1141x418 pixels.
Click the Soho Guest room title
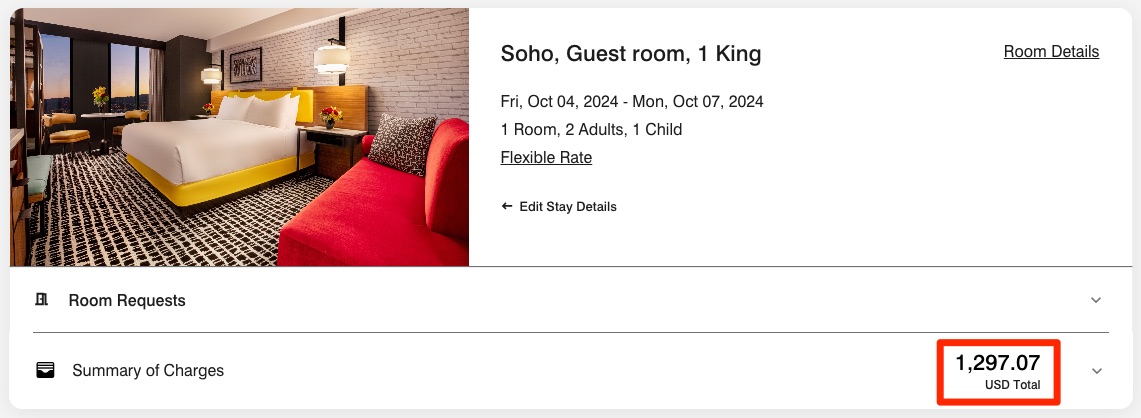click(630, 54)
